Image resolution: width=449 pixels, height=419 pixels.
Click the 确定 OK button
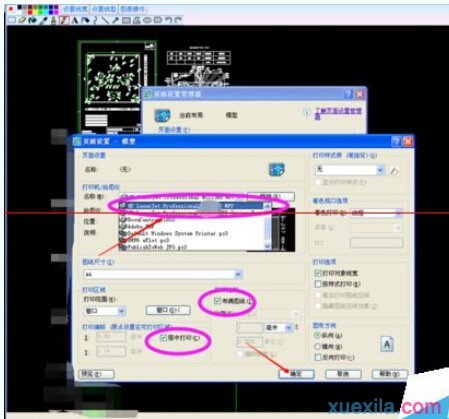296,374
